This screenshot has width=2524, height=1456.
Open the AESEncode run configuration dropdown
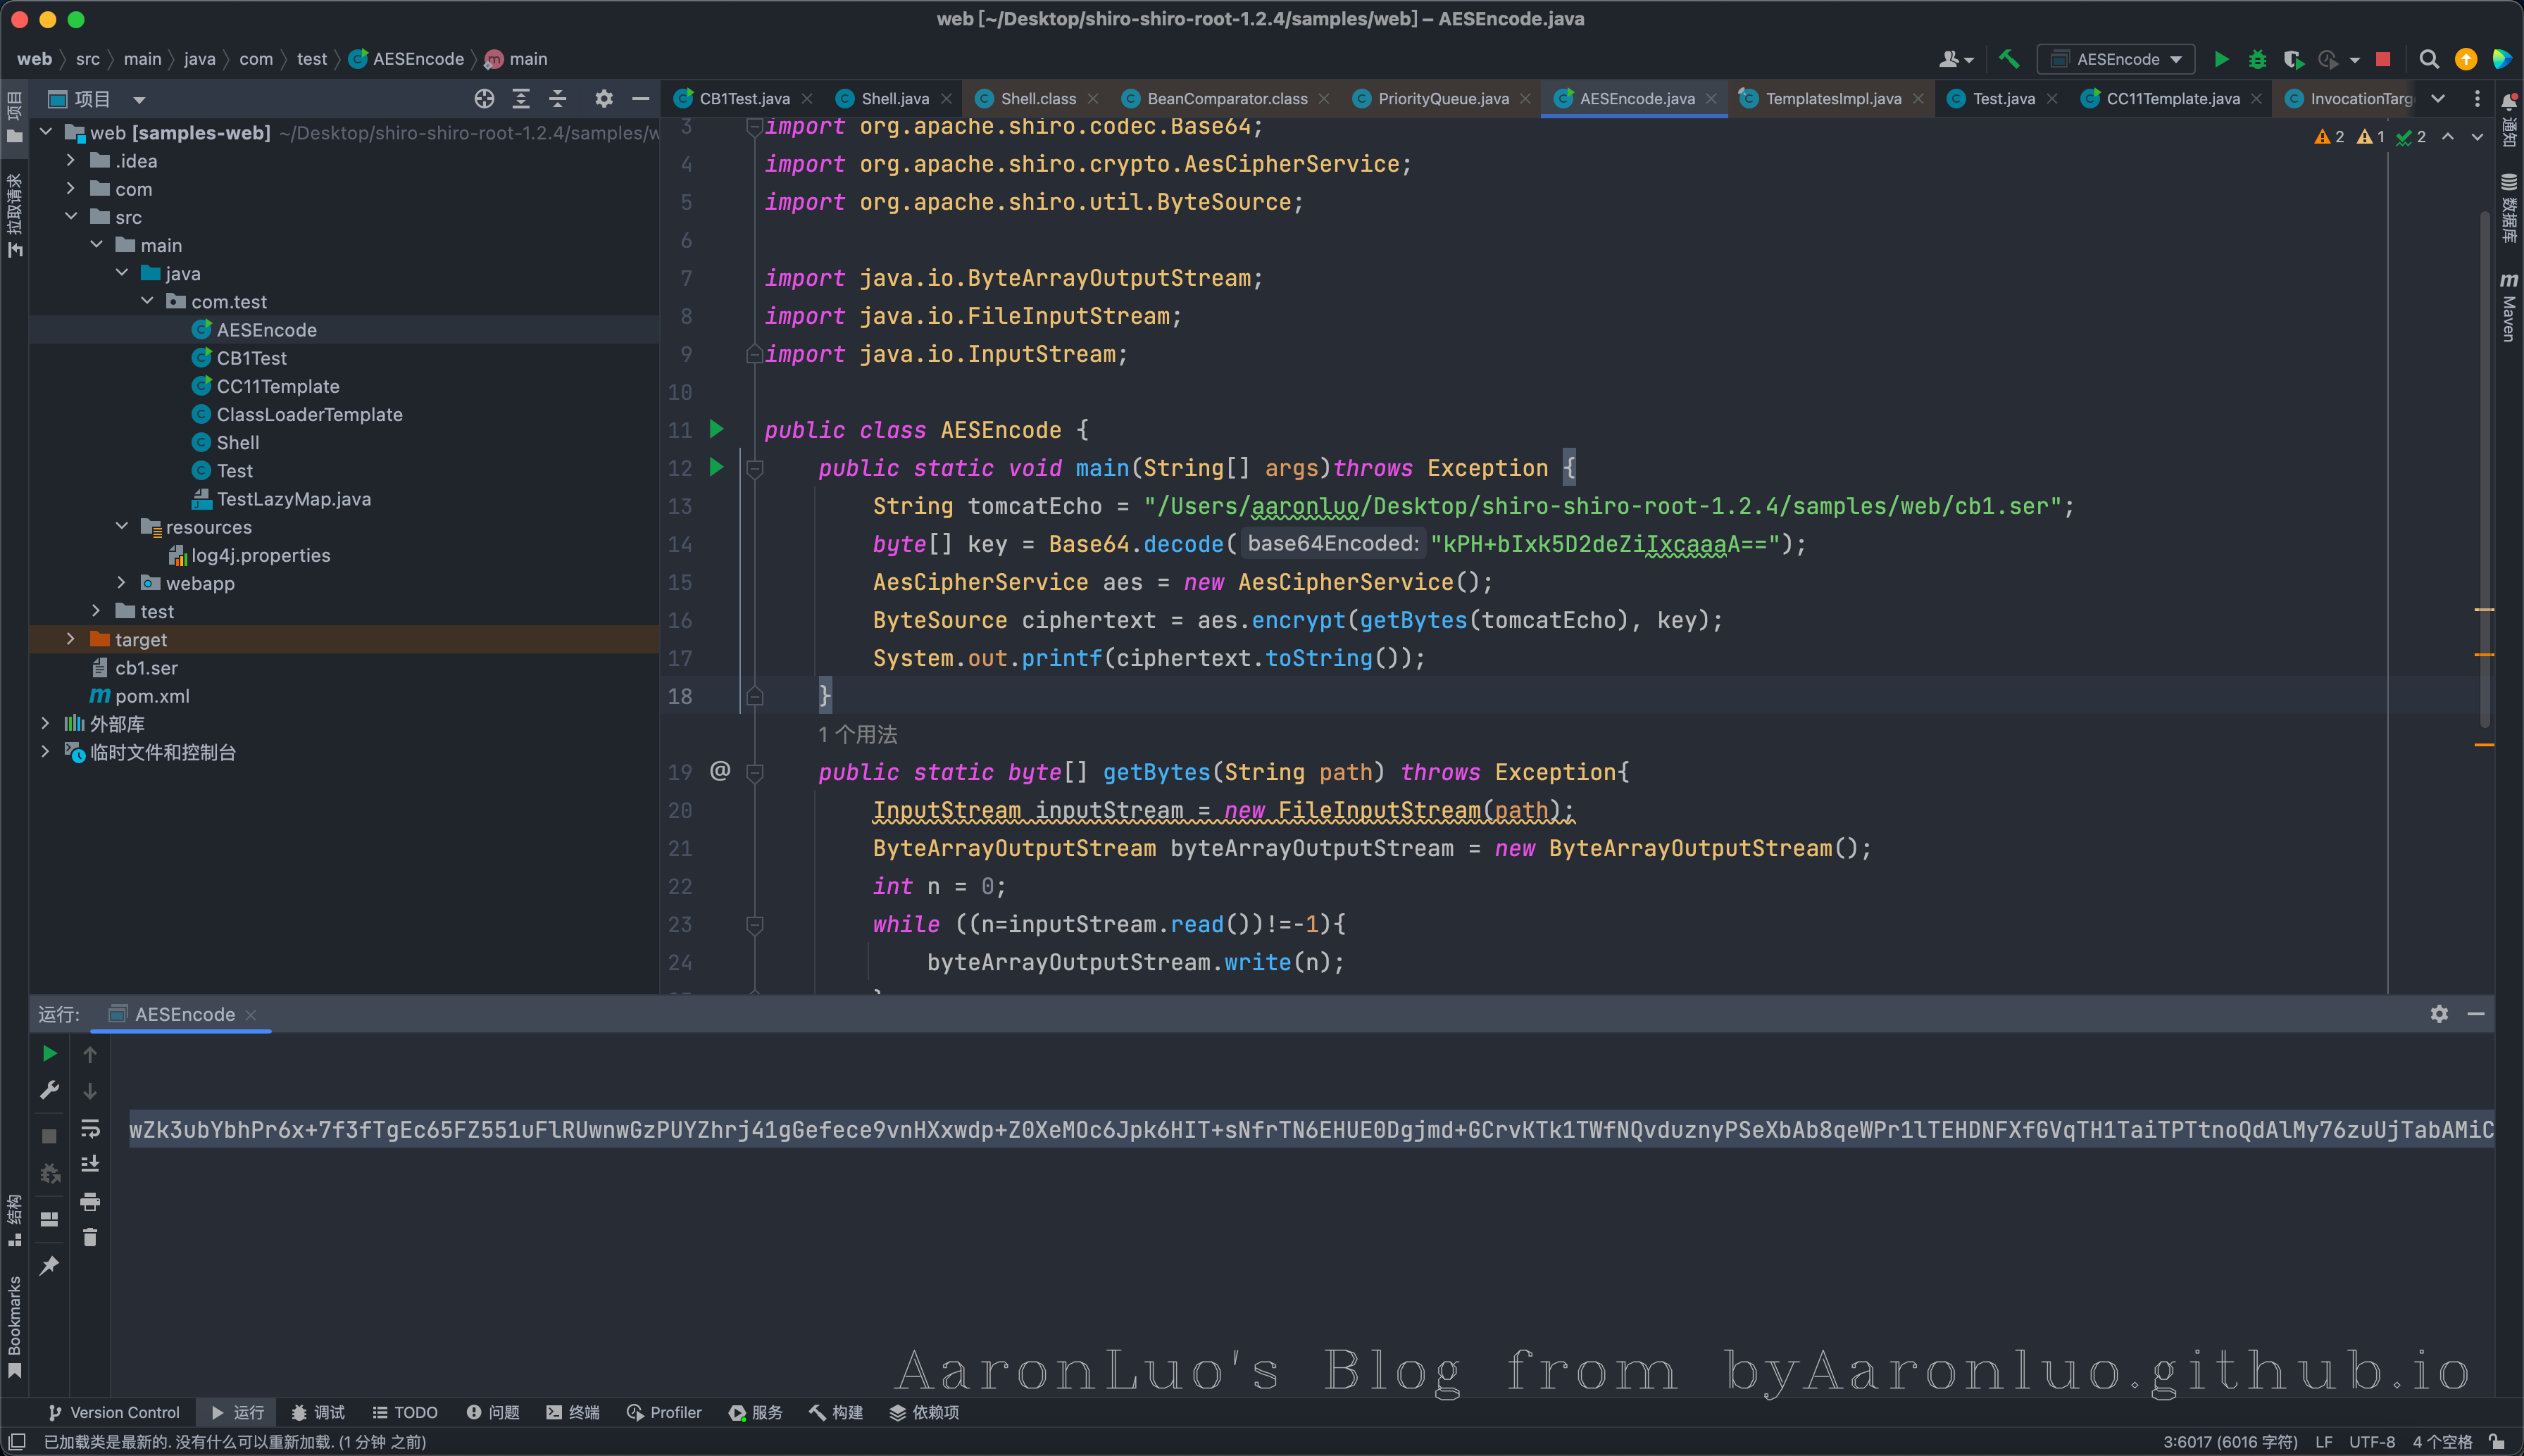pyautogui.click(x=2116, y=59)
